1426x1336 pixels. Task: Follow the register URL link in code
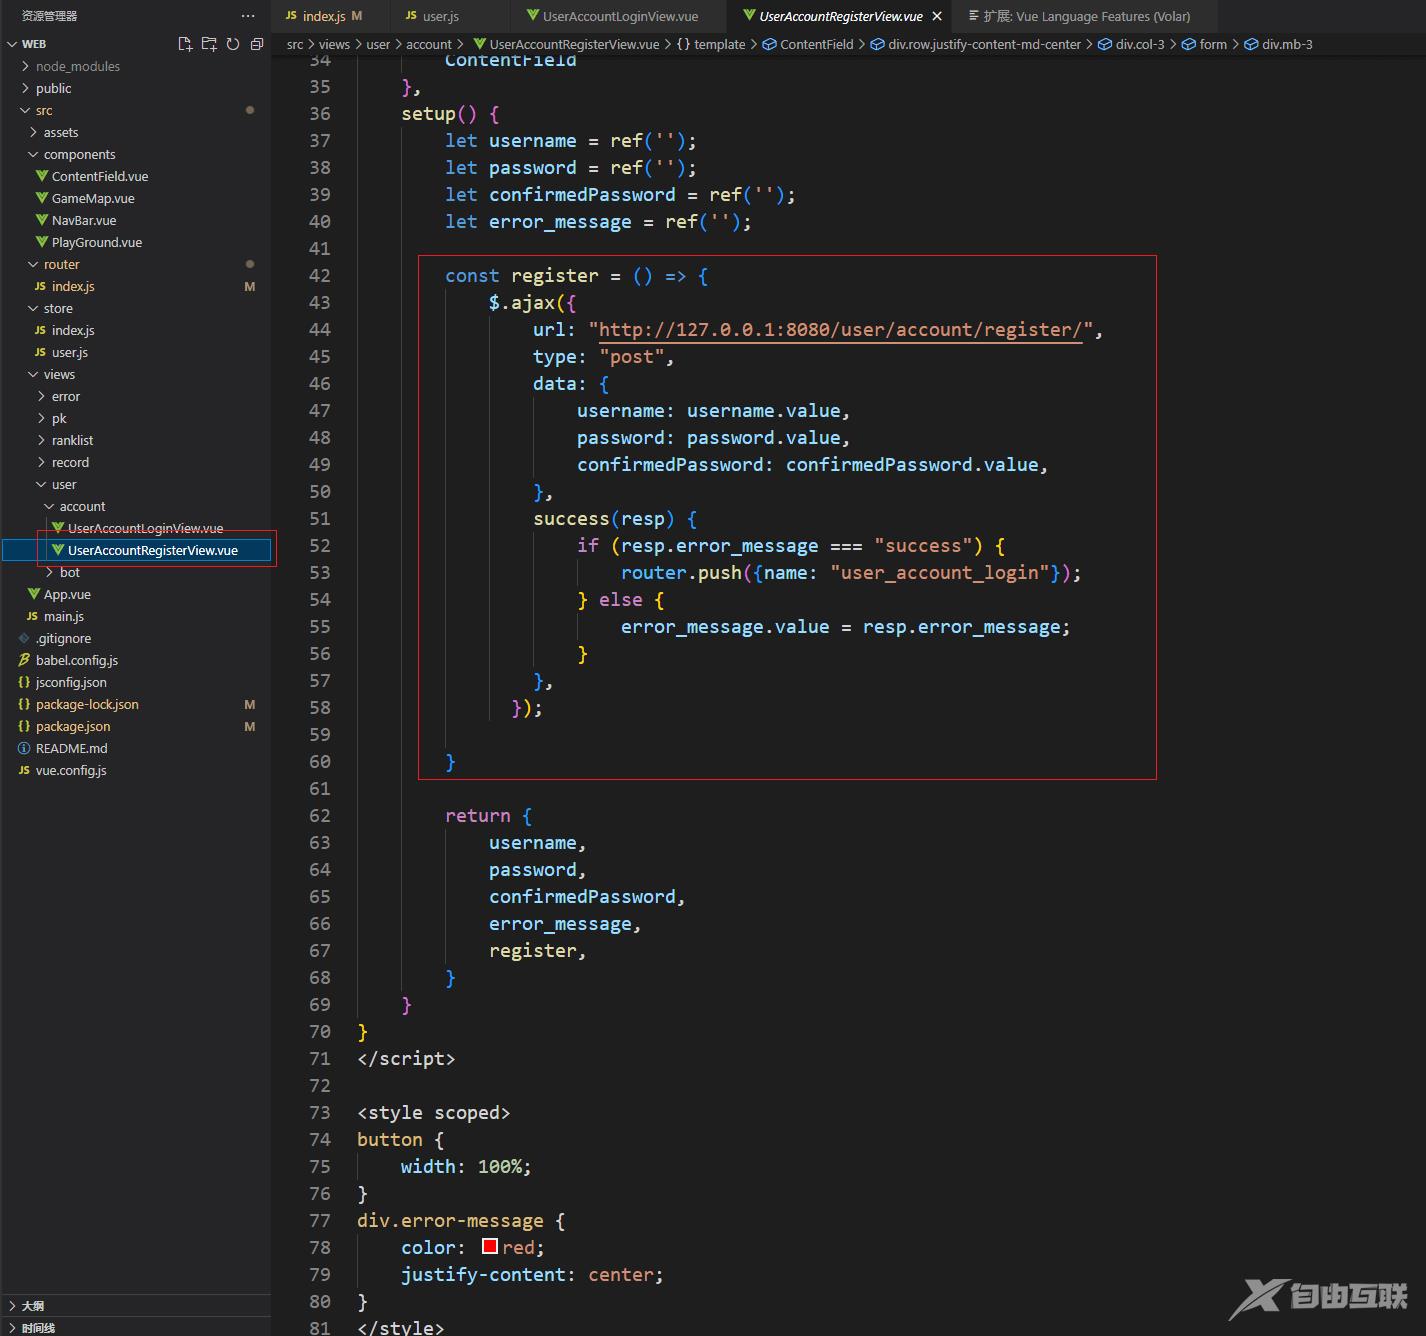[x=840, y=330]
